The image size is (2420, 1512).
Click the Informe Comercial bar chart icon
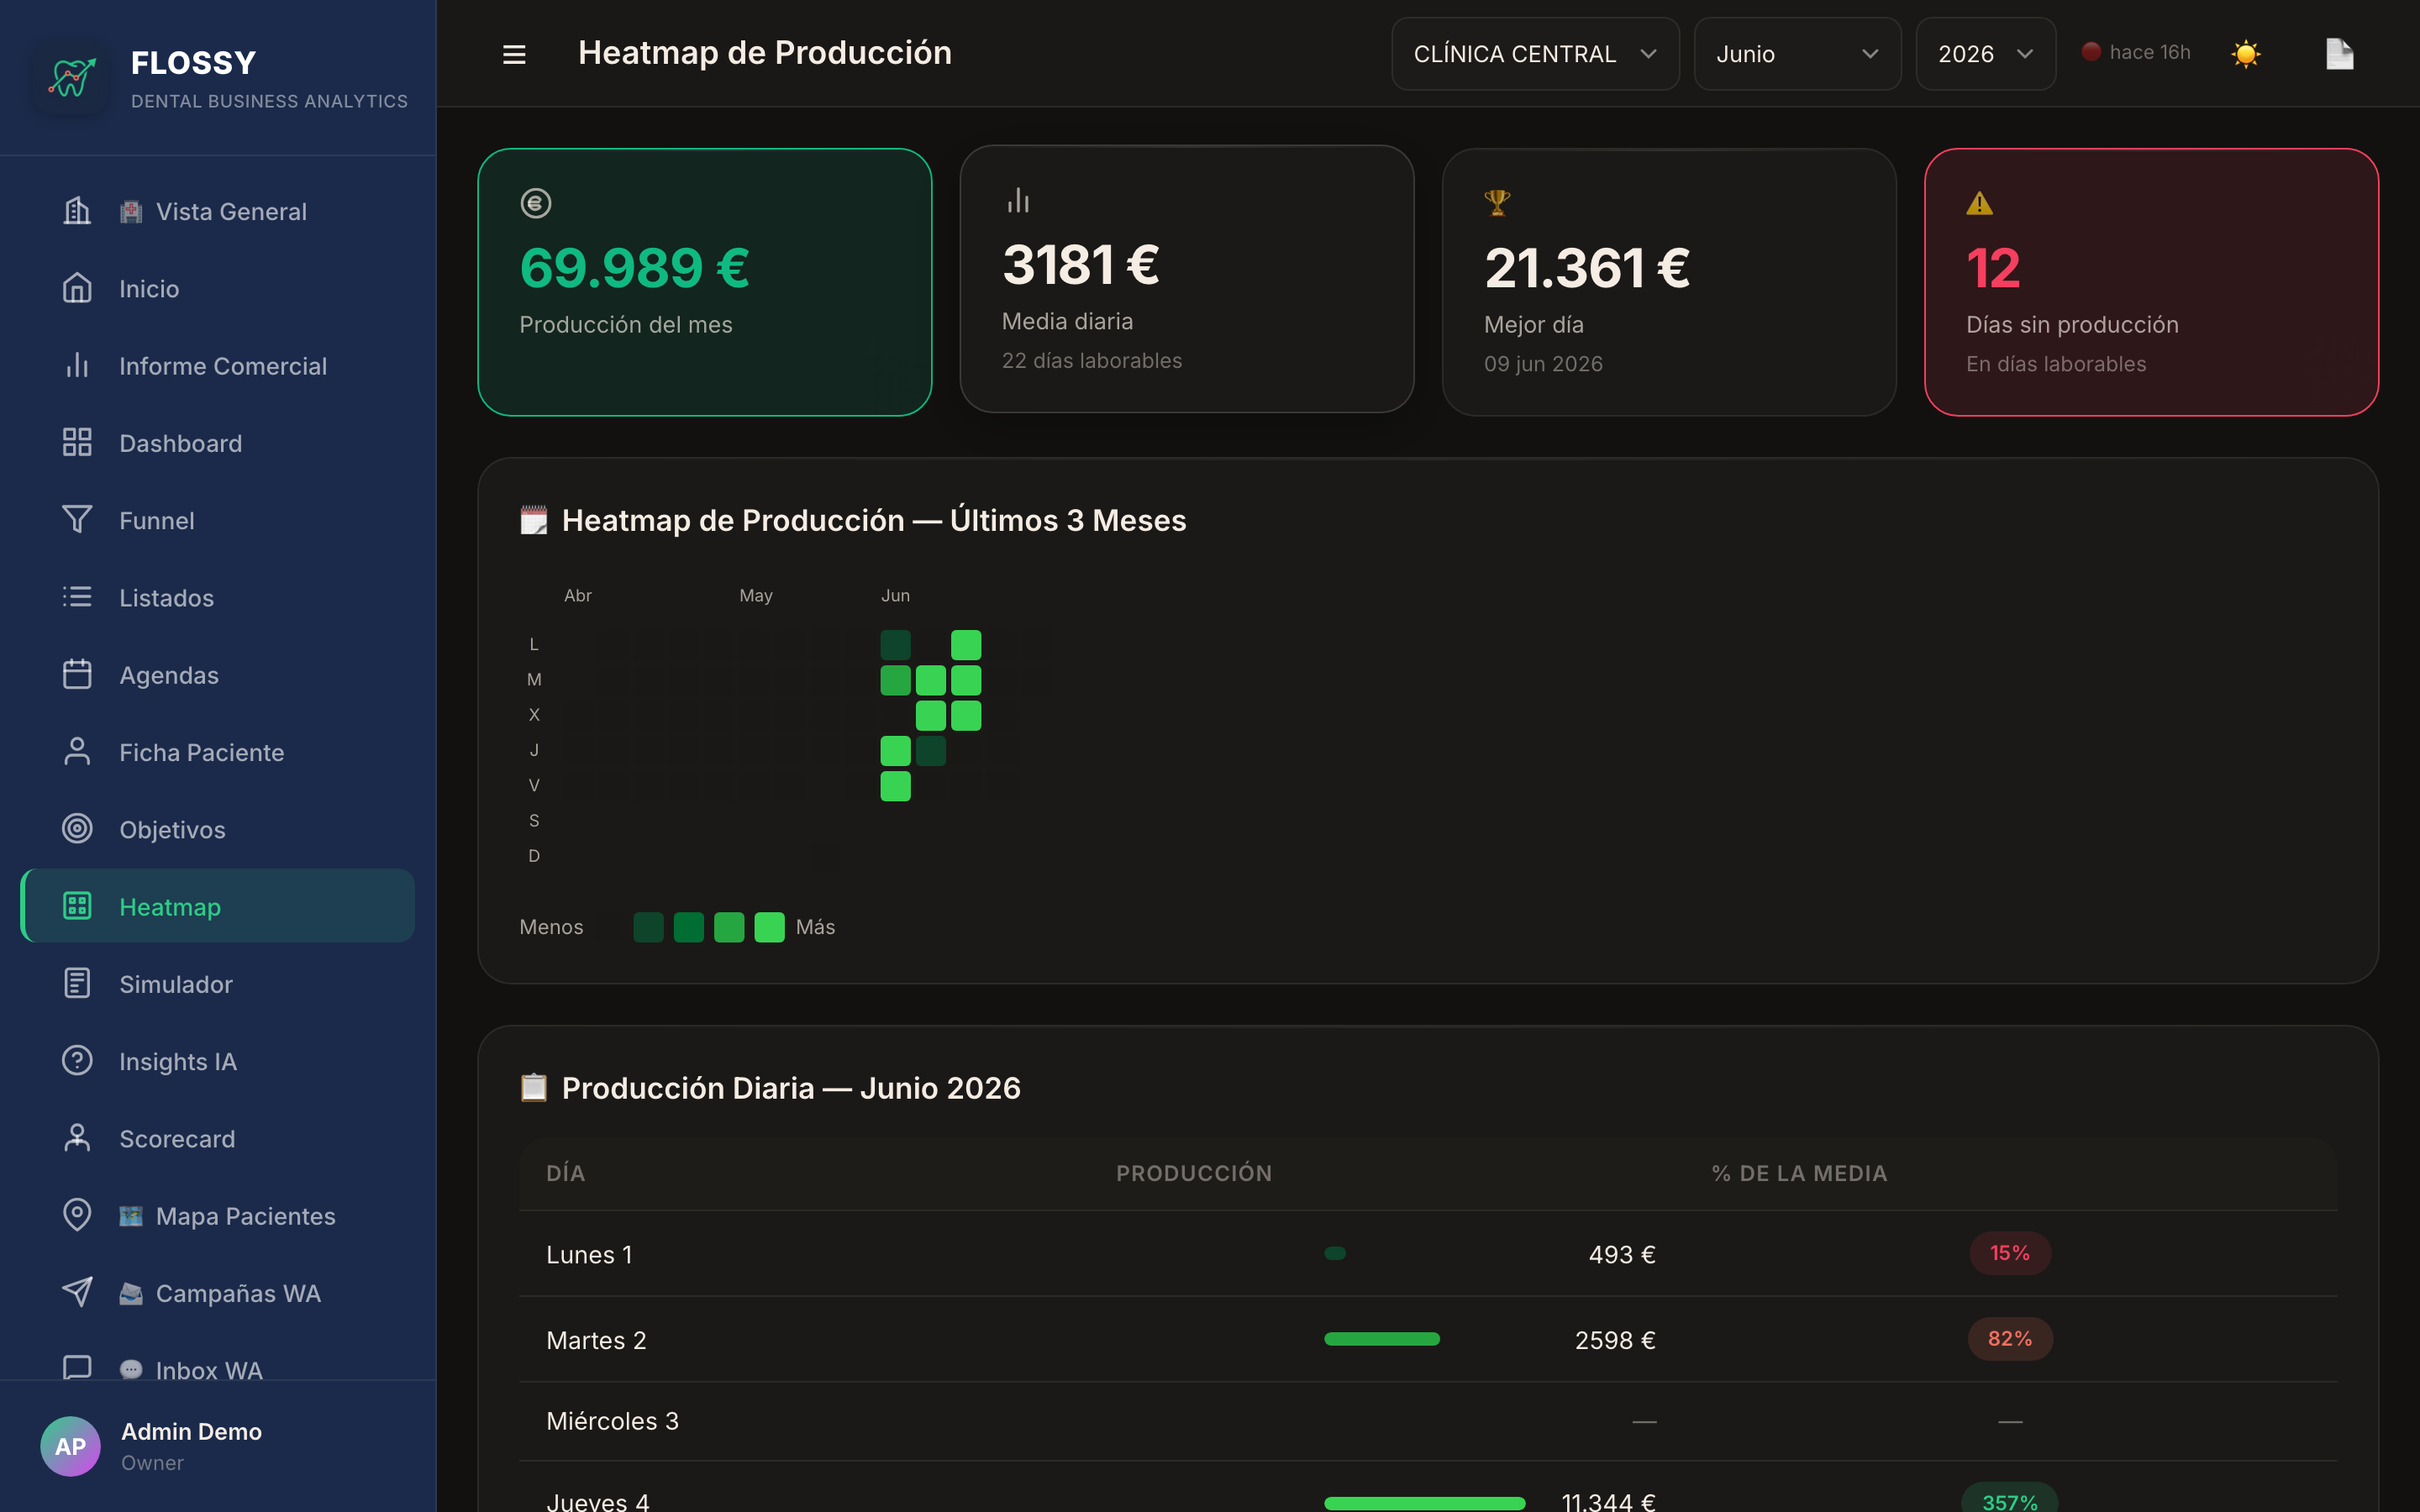point(77,365)
